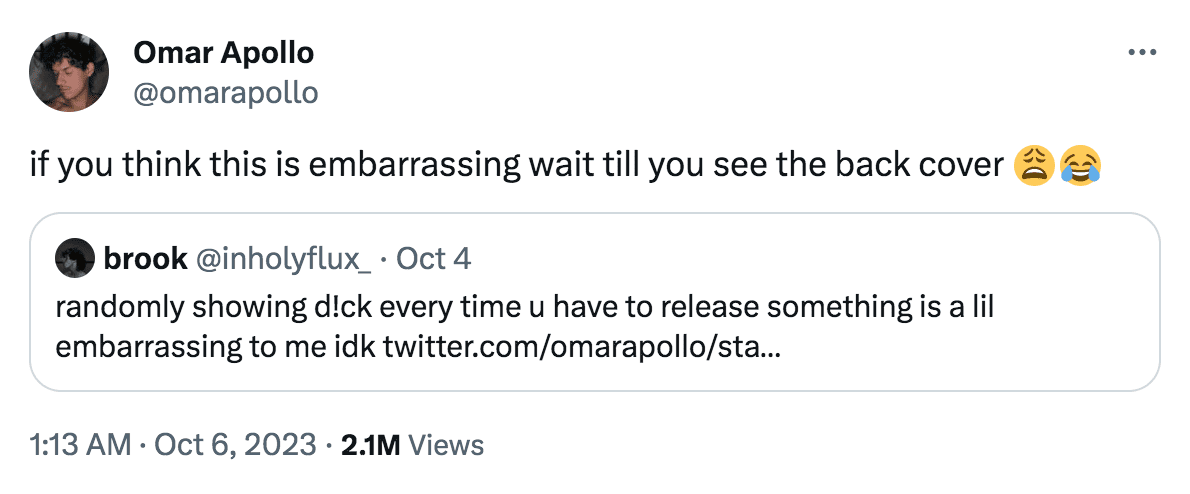
Task: Click the Oct 4 date of quoted tweet
Action: pos(433,259)
